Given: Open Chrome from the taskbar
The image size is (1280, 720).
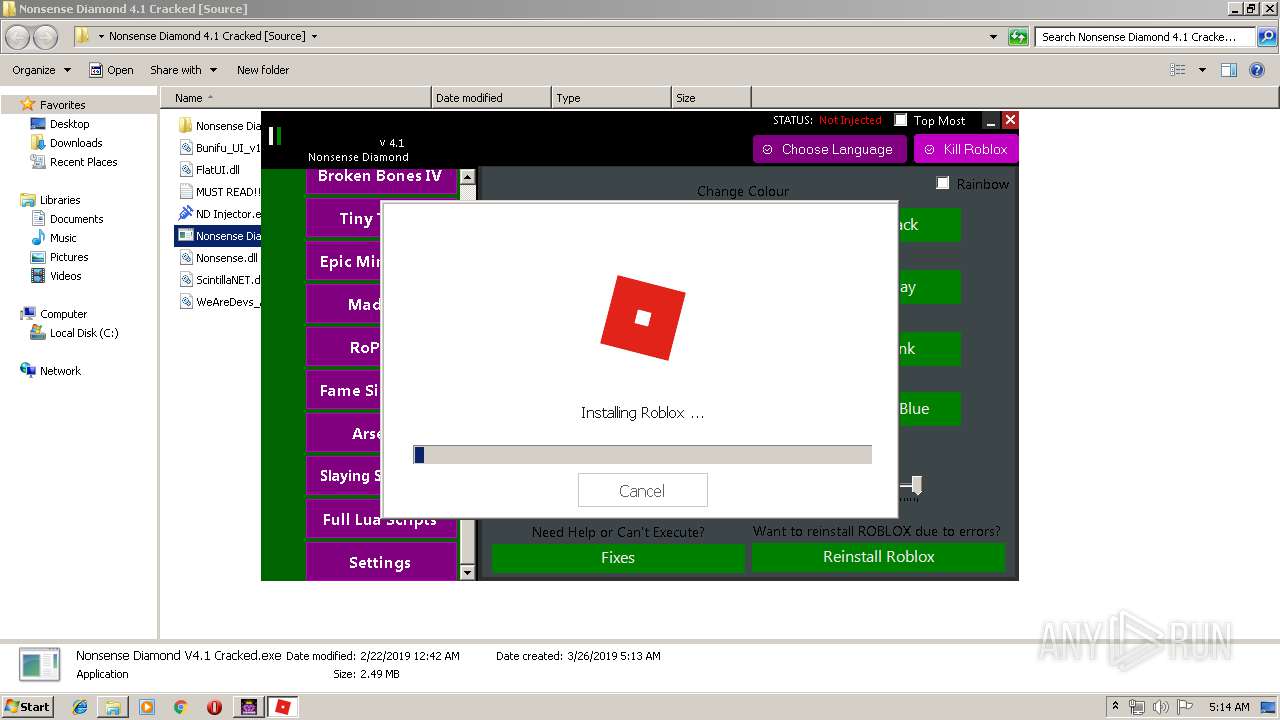Looking at the screenshot, I should pyautogui.click(x=180, y=707).
